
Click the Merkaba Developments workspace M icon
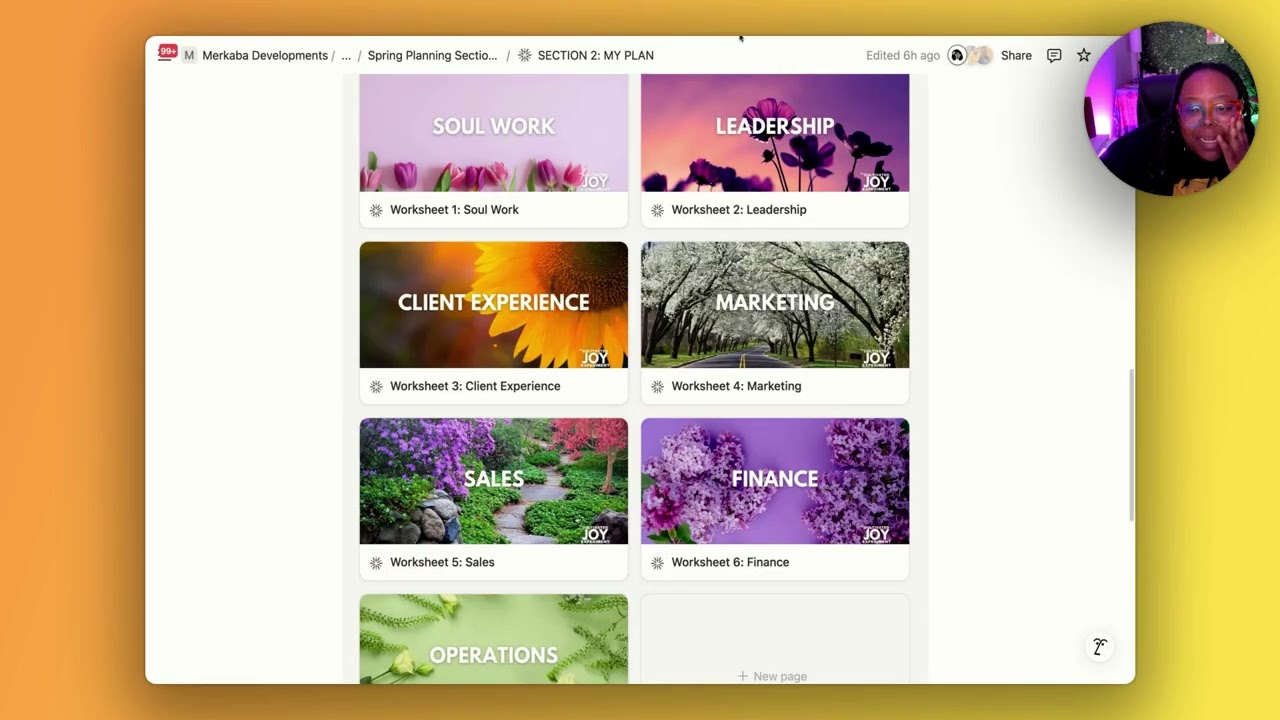coord(189,55)
